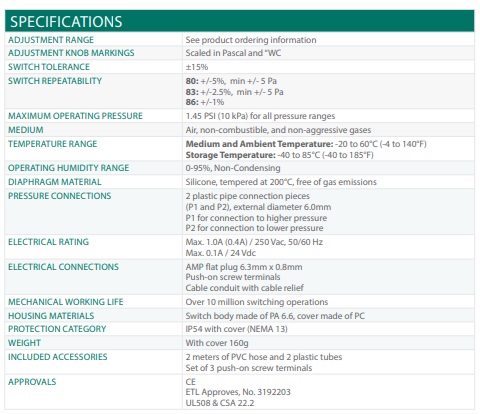
Task: Click '0-95%, Non-Condensing' value
Action: coord(233,168)
